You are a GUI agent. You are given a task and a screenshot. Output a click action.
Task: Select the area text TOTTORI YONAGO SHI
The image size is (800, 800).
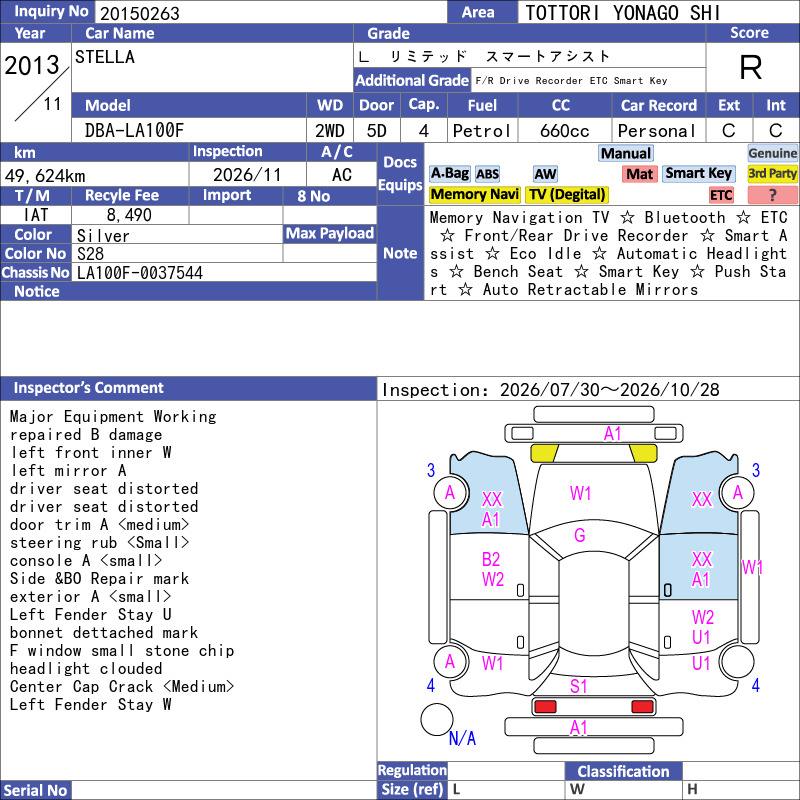click(622, 13)
